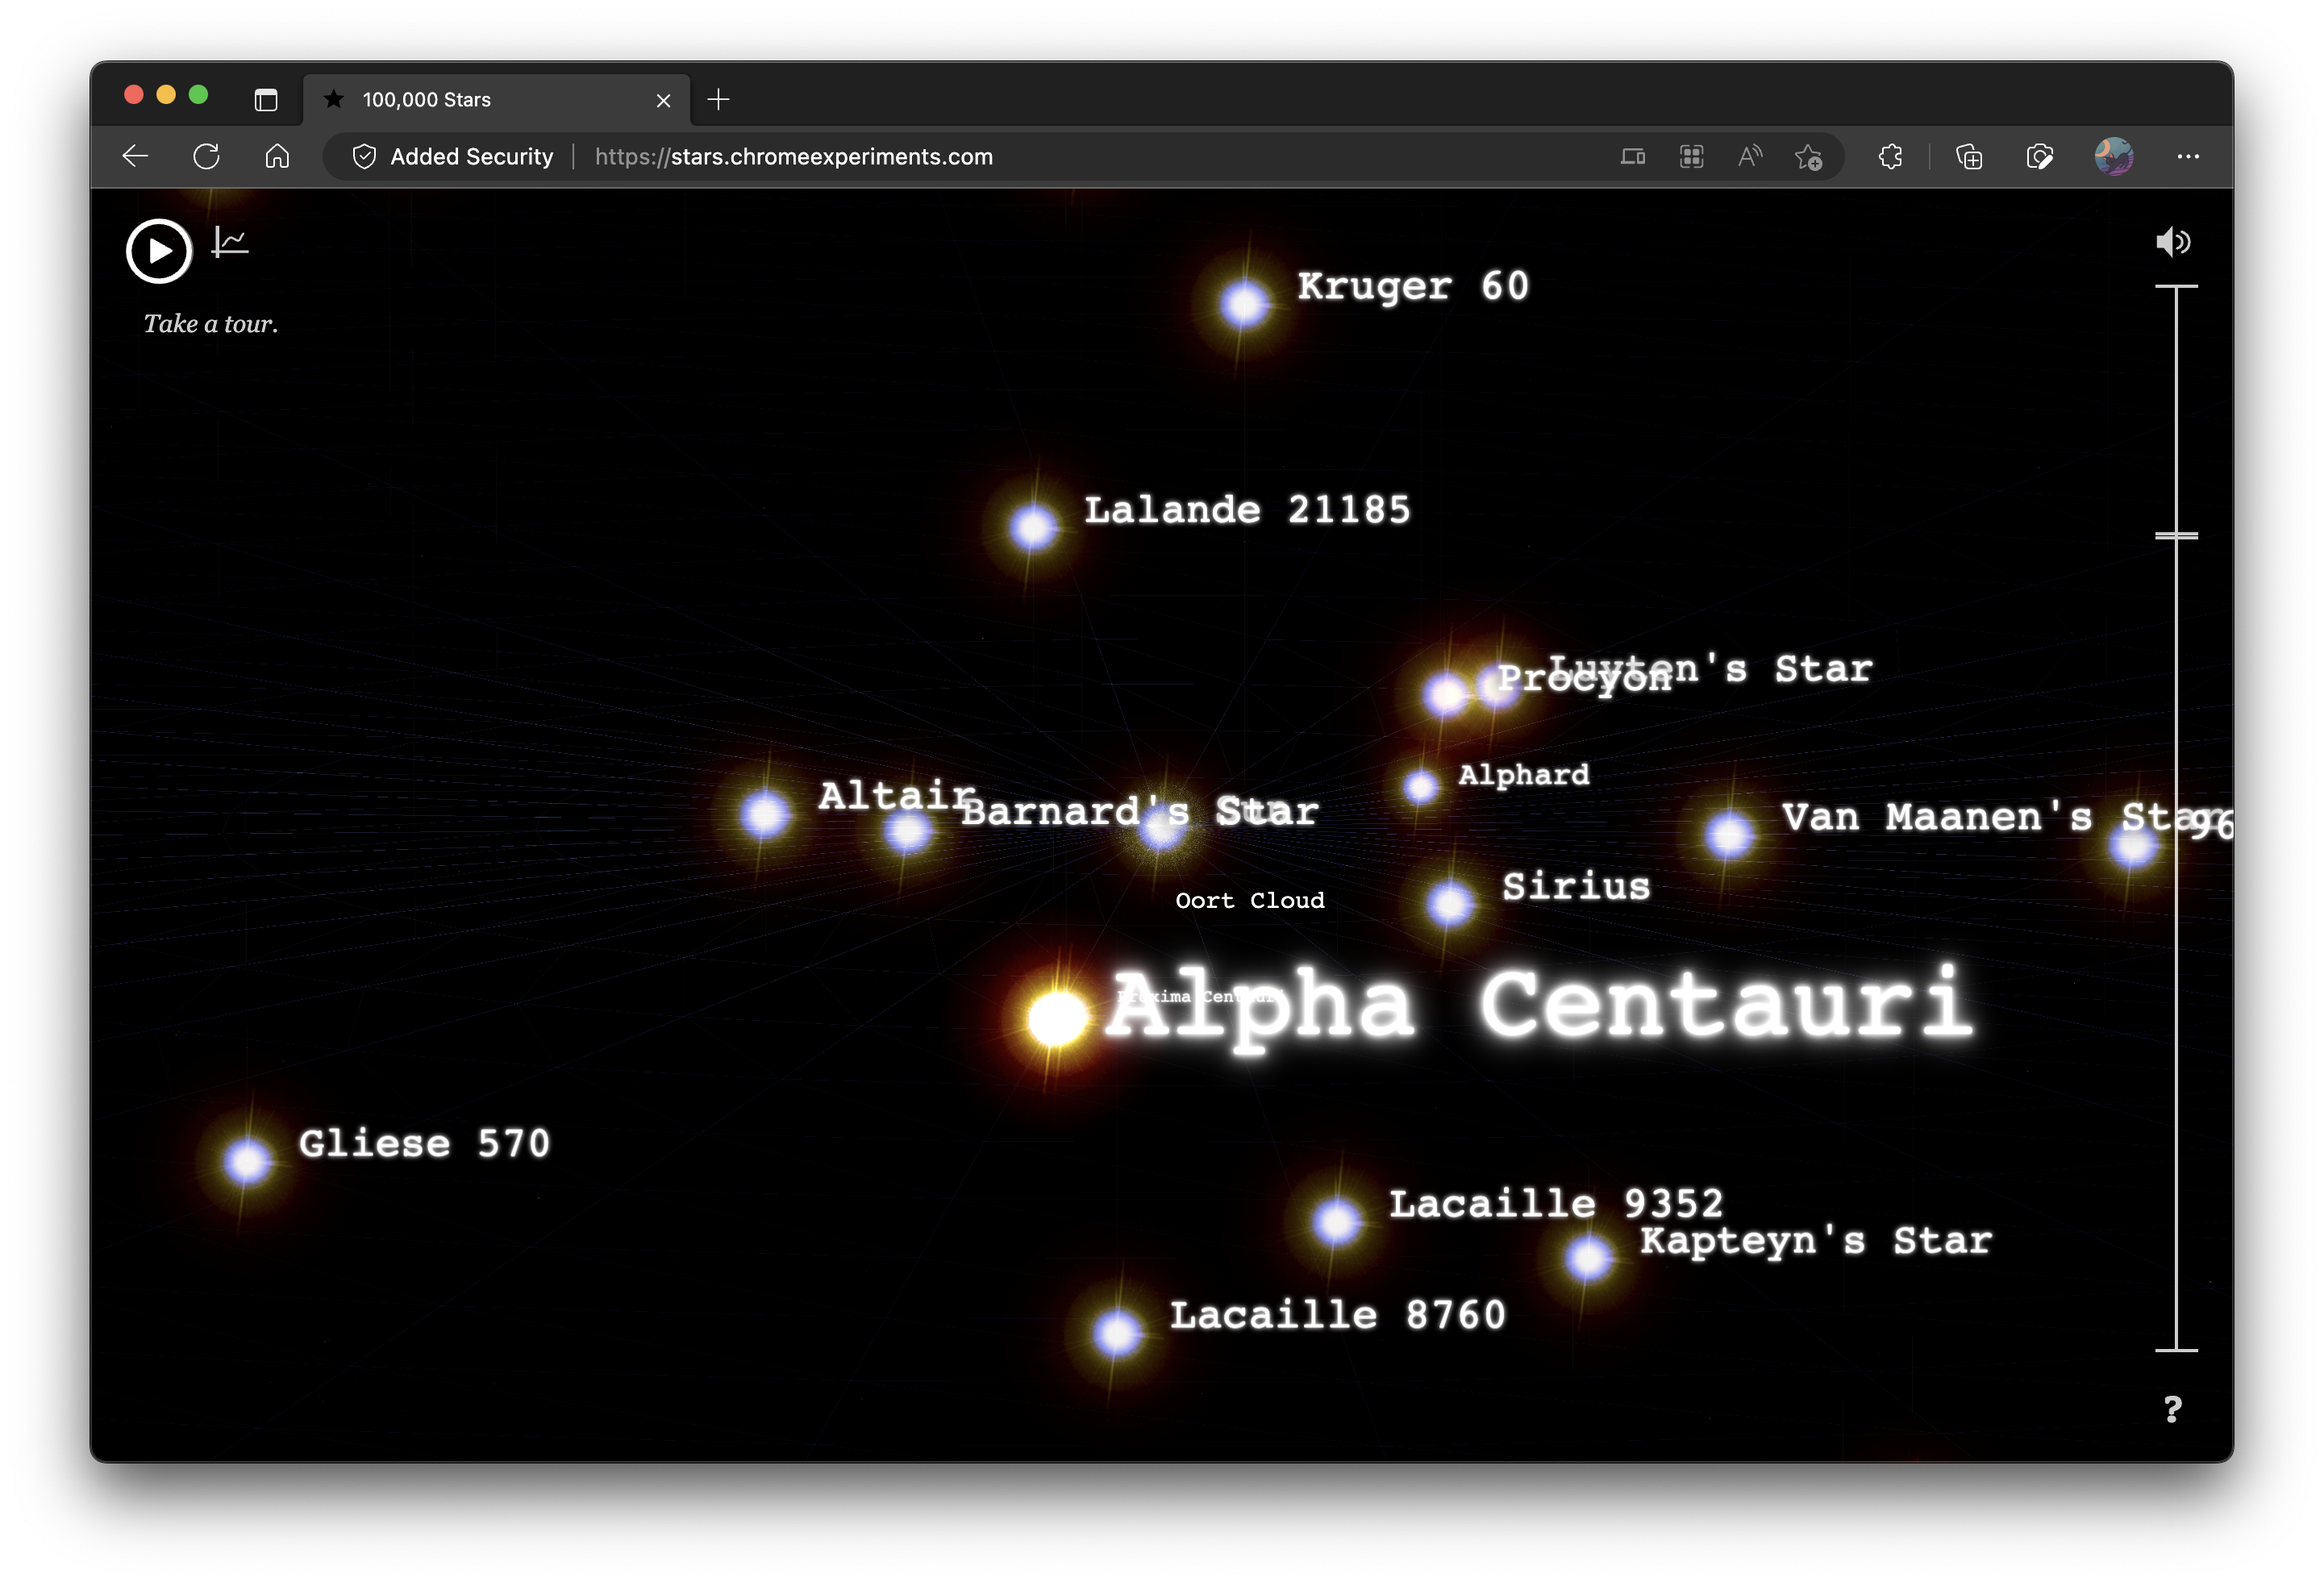Open Settings and more ellipsis menu
The height and width of the screenshot is (1582, 2324).
(x=2188, y=157)
